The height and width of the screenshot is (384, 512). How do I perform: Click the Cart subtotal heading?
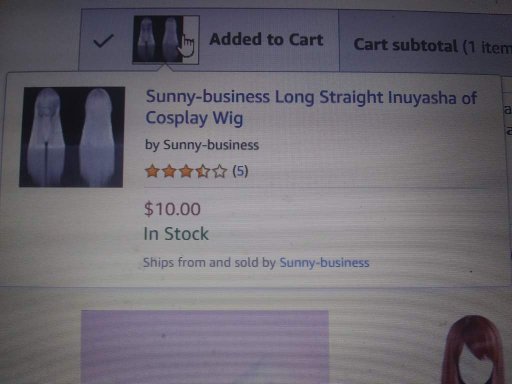coord(432,46)
